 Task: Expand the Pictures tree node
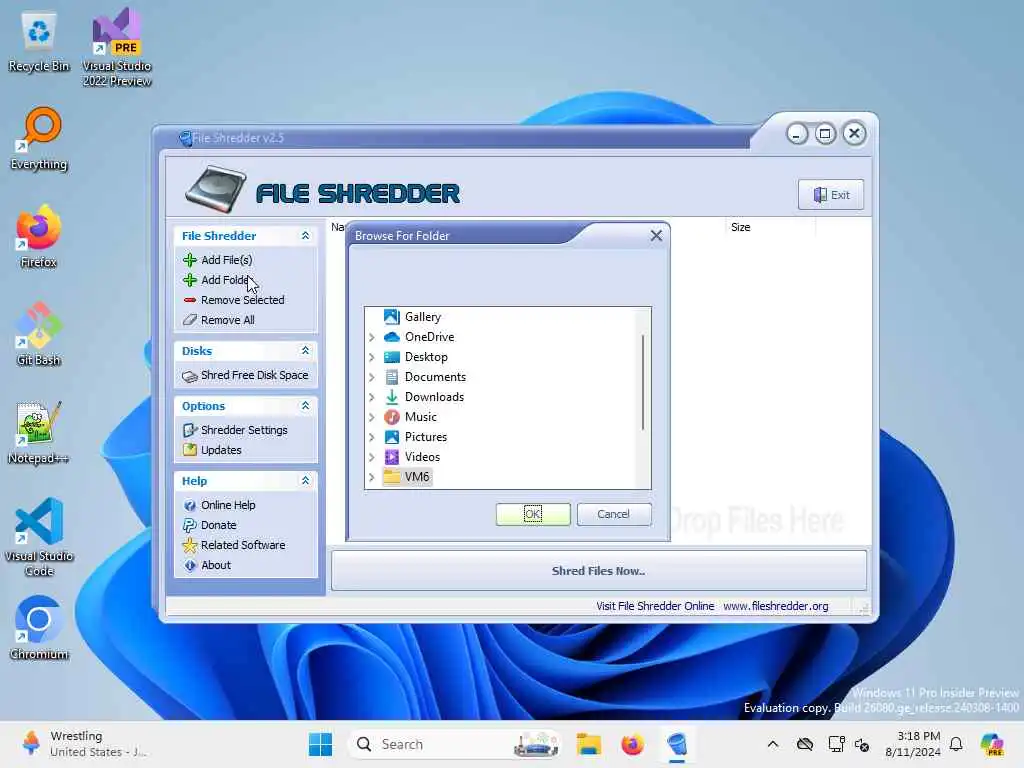point(372,438)
